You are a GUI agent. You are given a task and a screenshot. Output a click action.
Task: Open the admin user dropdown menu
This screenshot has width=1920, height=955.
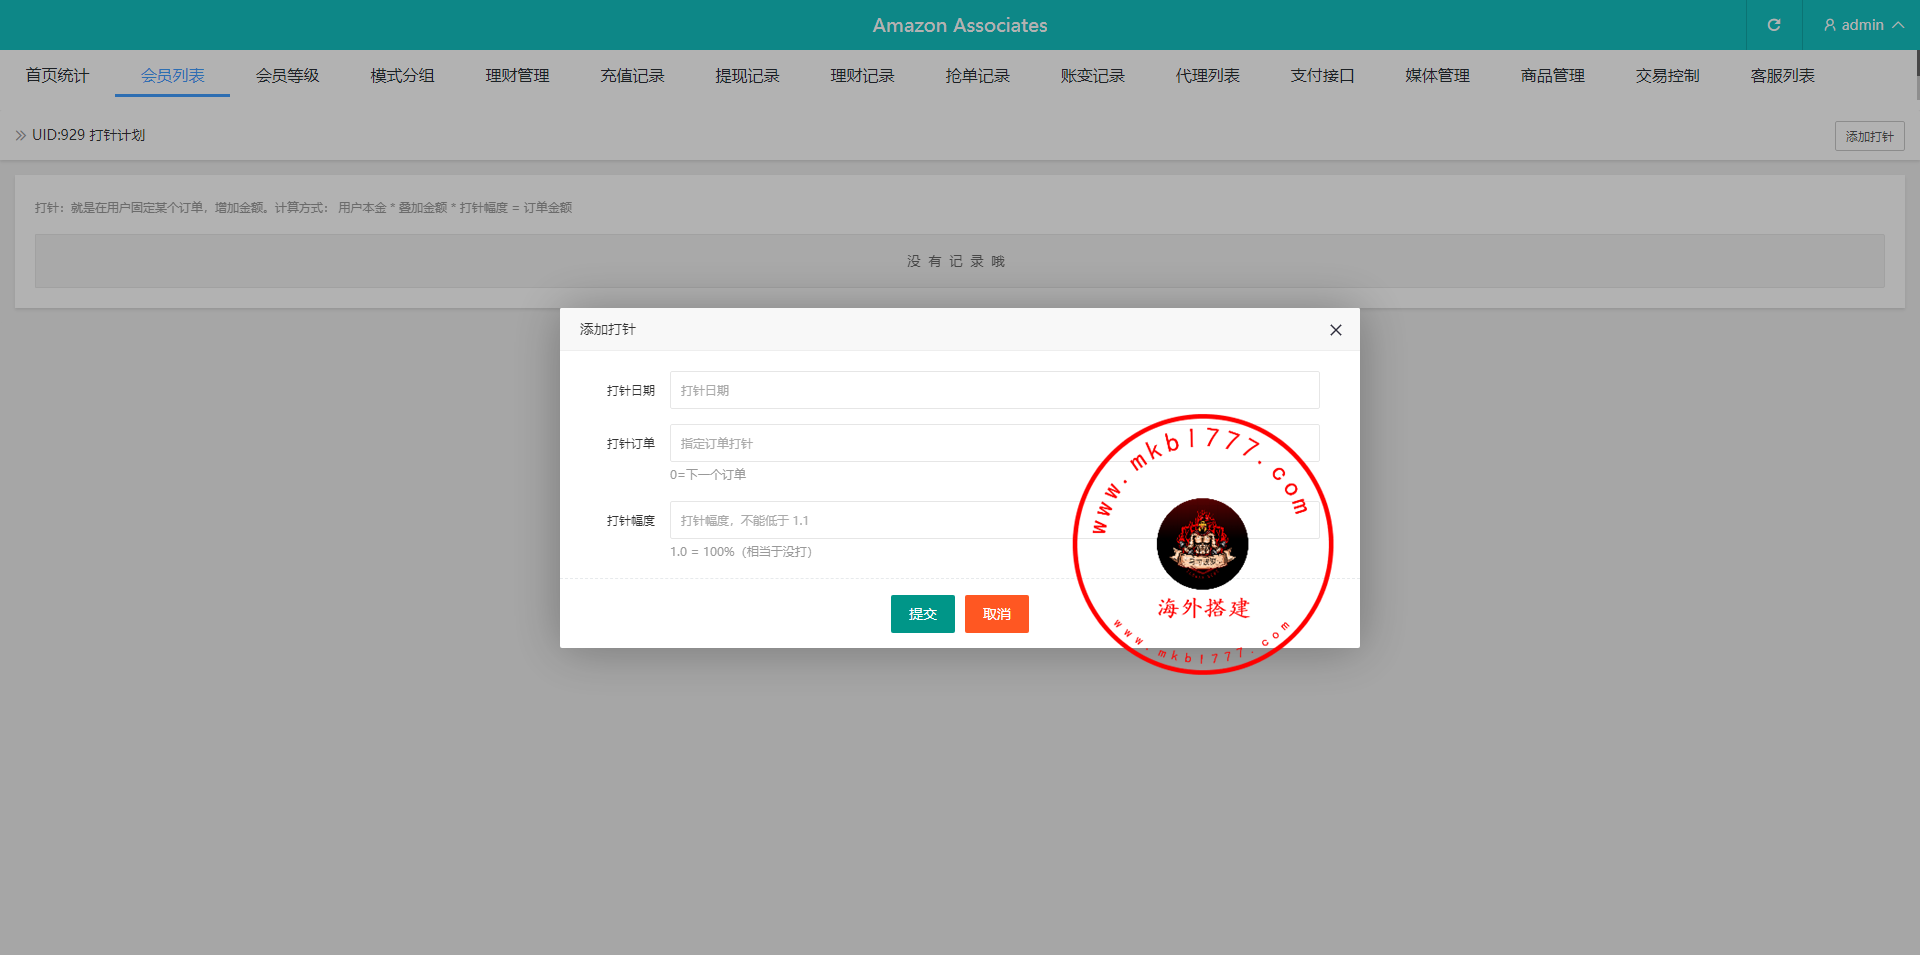(x=1863, y=25)
